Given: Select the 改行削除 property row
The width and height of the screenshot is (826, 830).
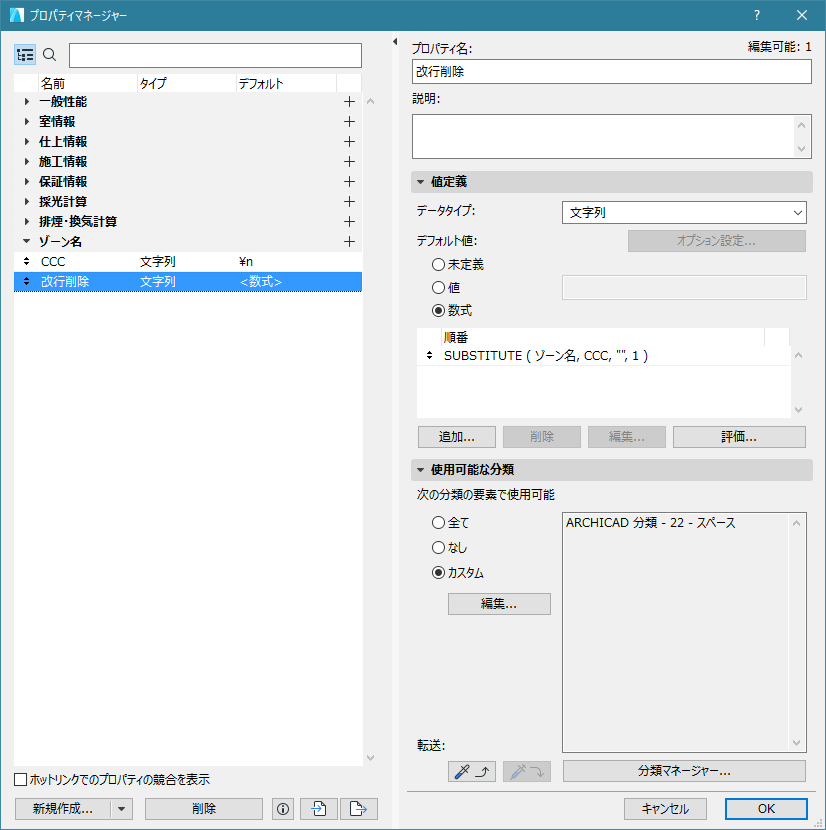Looking at the screenshot, I should [188, 282].
